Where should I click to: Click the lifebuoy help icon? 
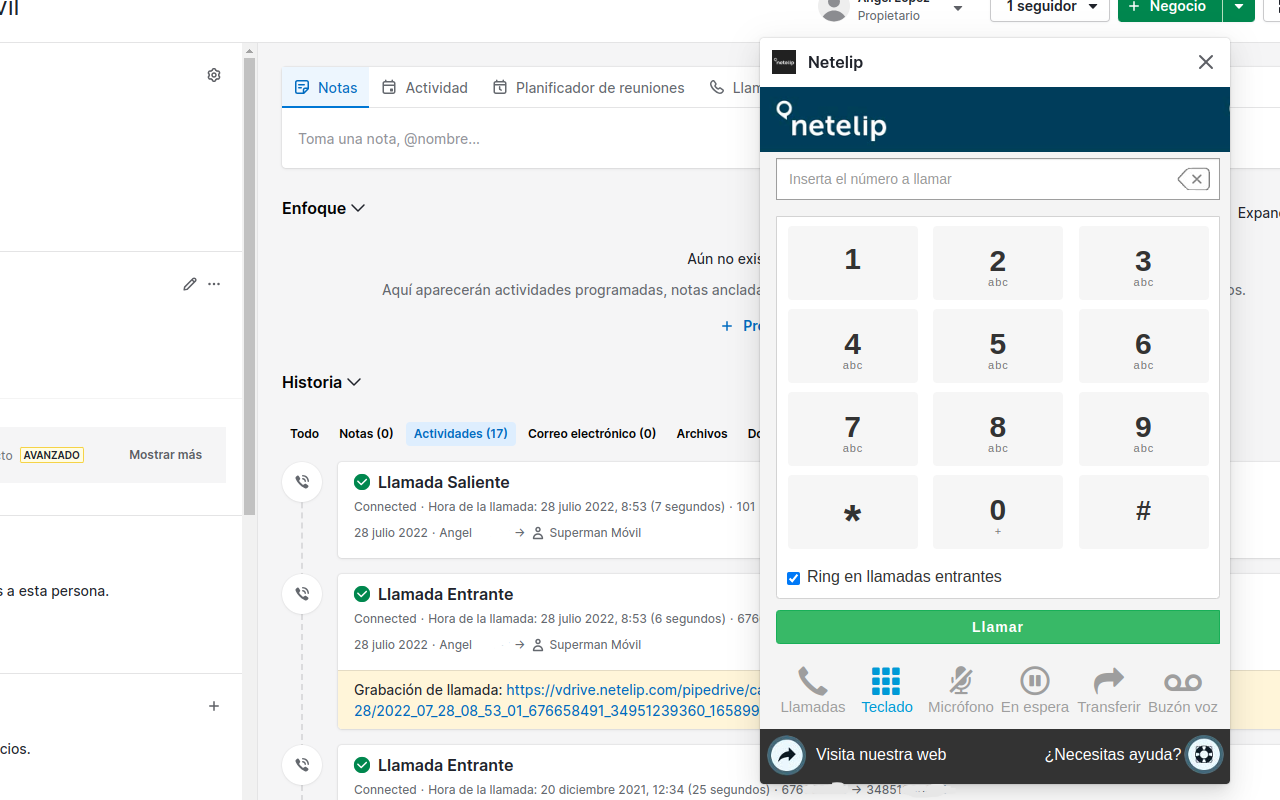click(1204, 755)
